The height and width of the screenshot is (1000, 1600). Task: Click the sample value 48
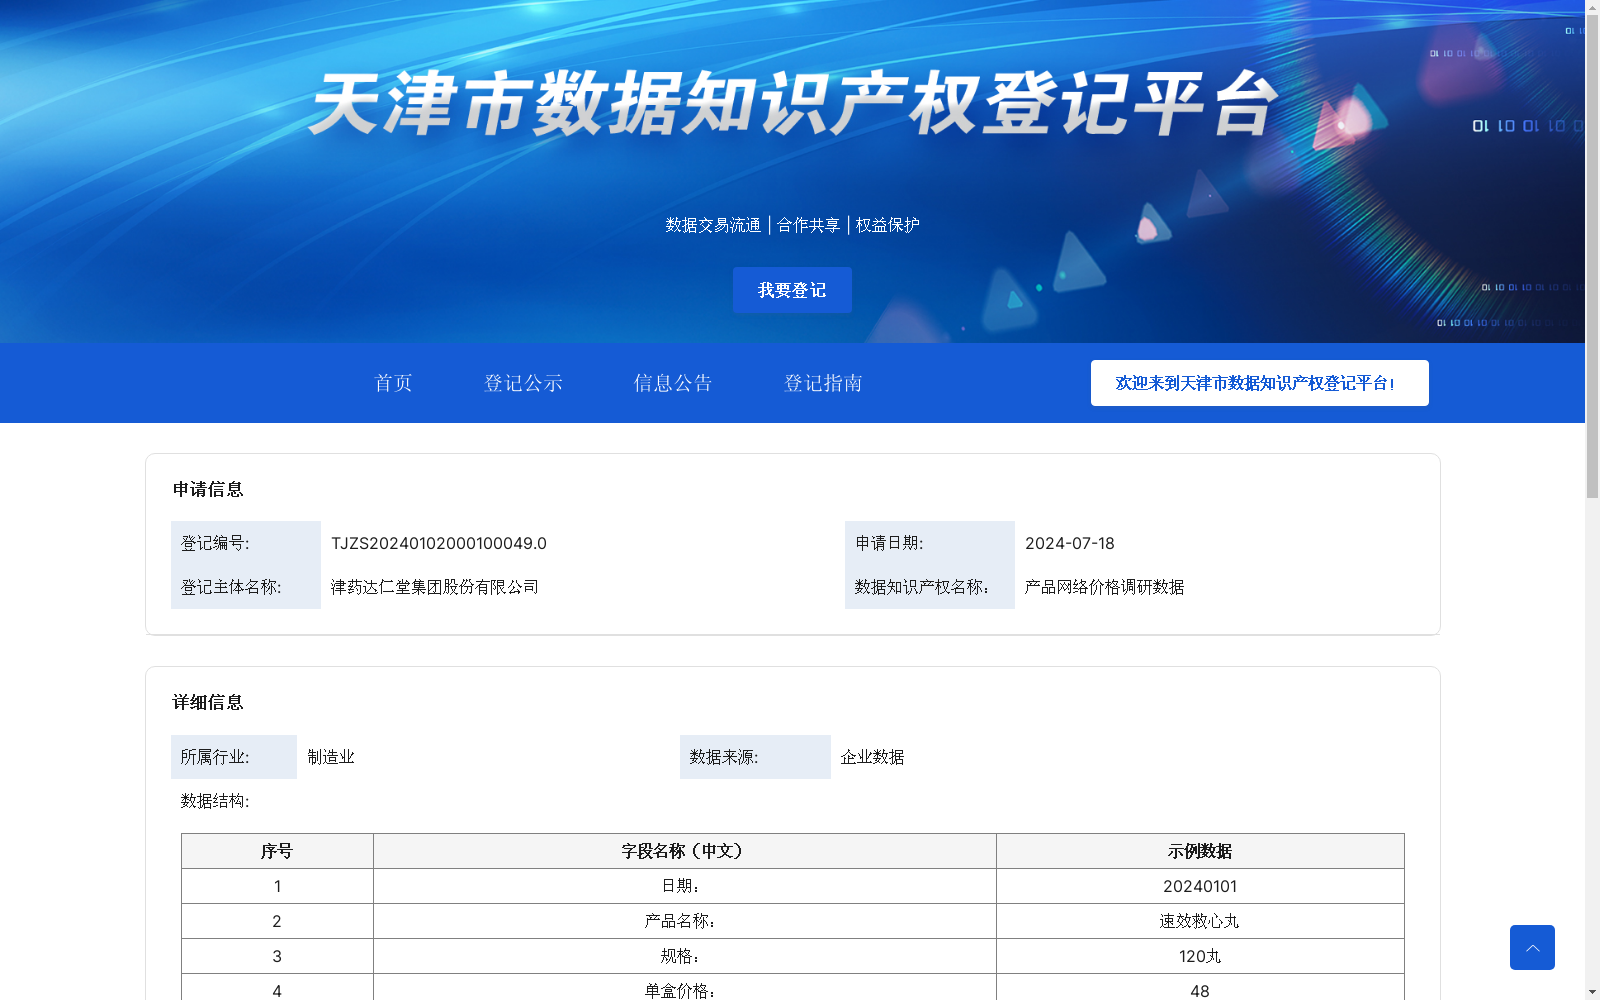tap(1200, 988)
